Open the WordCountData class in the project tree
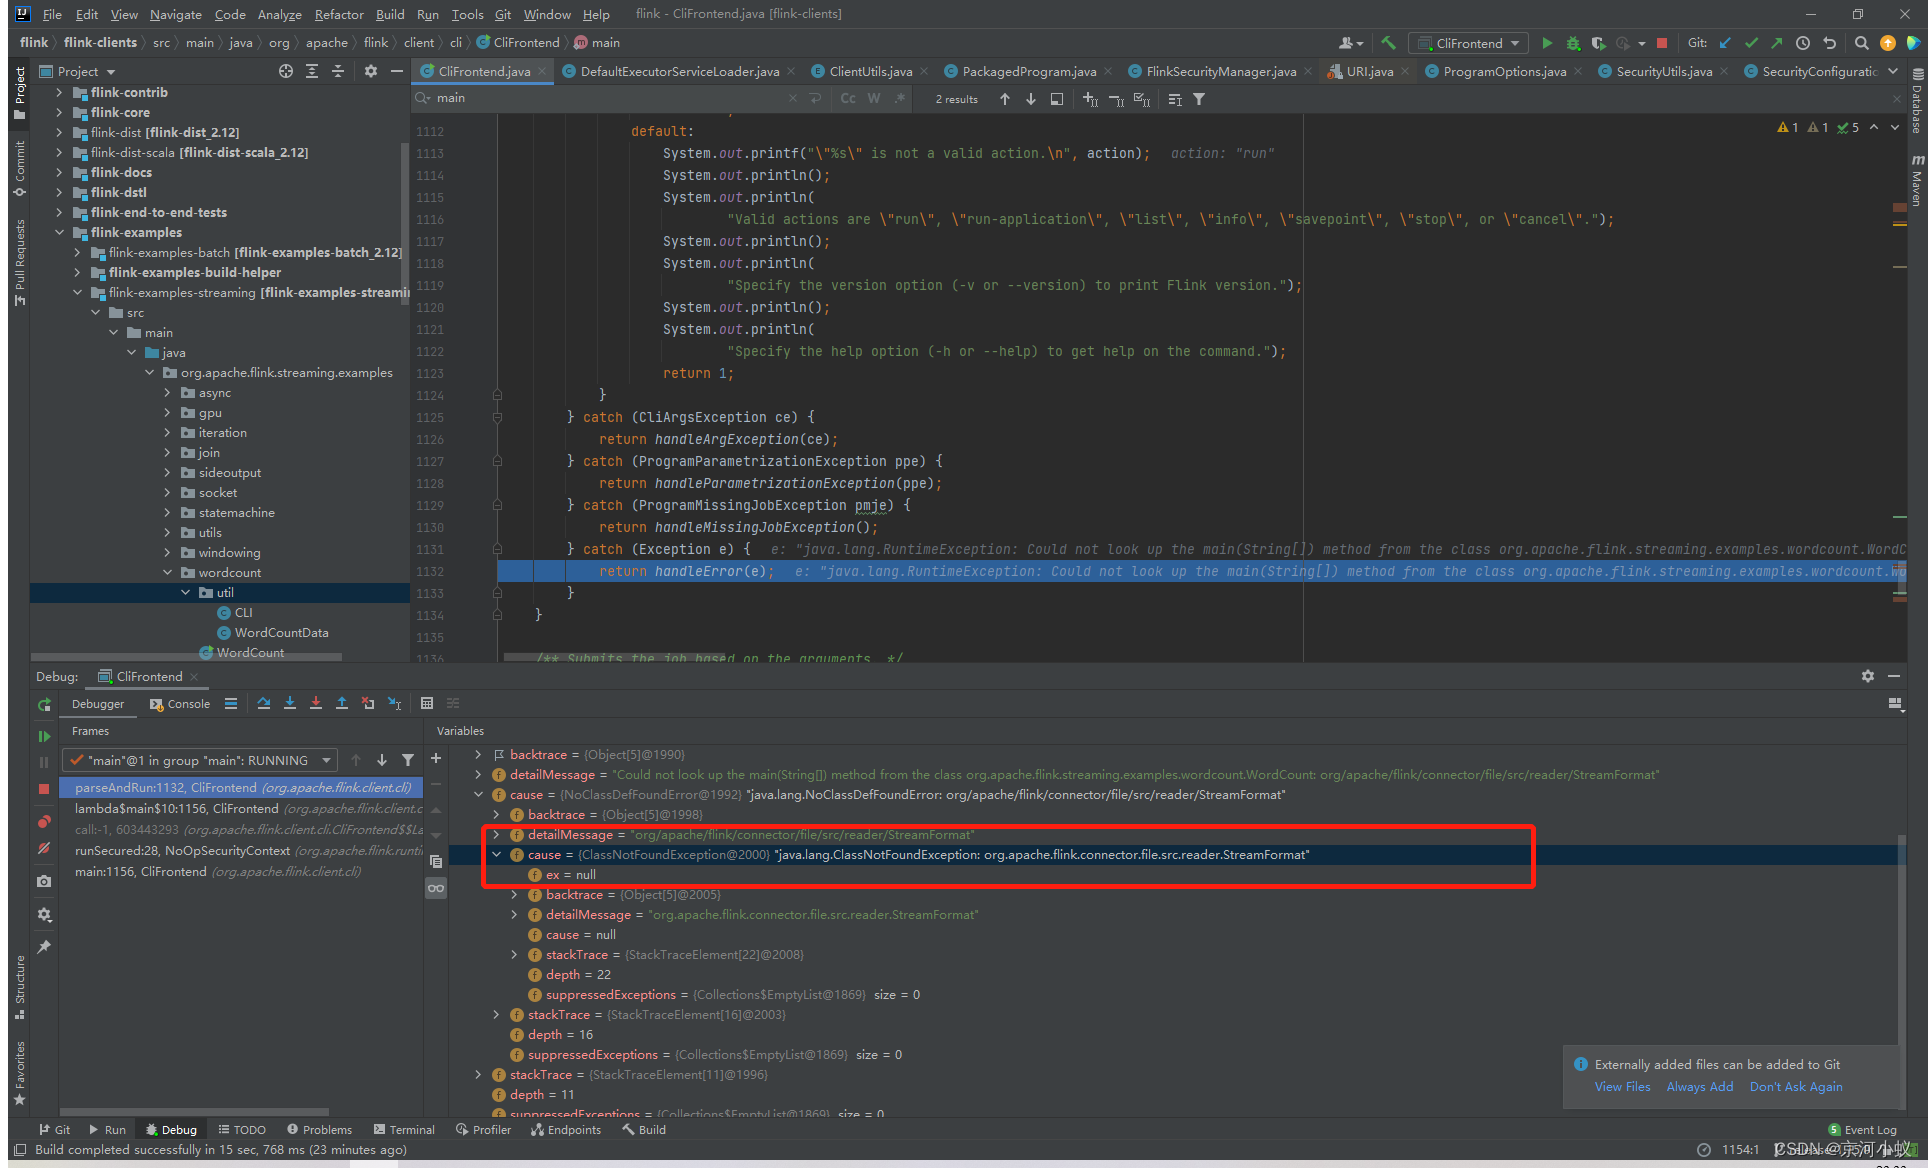1928x1168 pixels. pos(281,632)
